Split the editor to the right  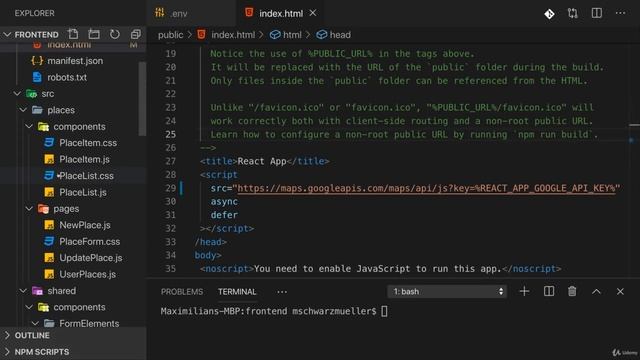(x=597, y=13)
